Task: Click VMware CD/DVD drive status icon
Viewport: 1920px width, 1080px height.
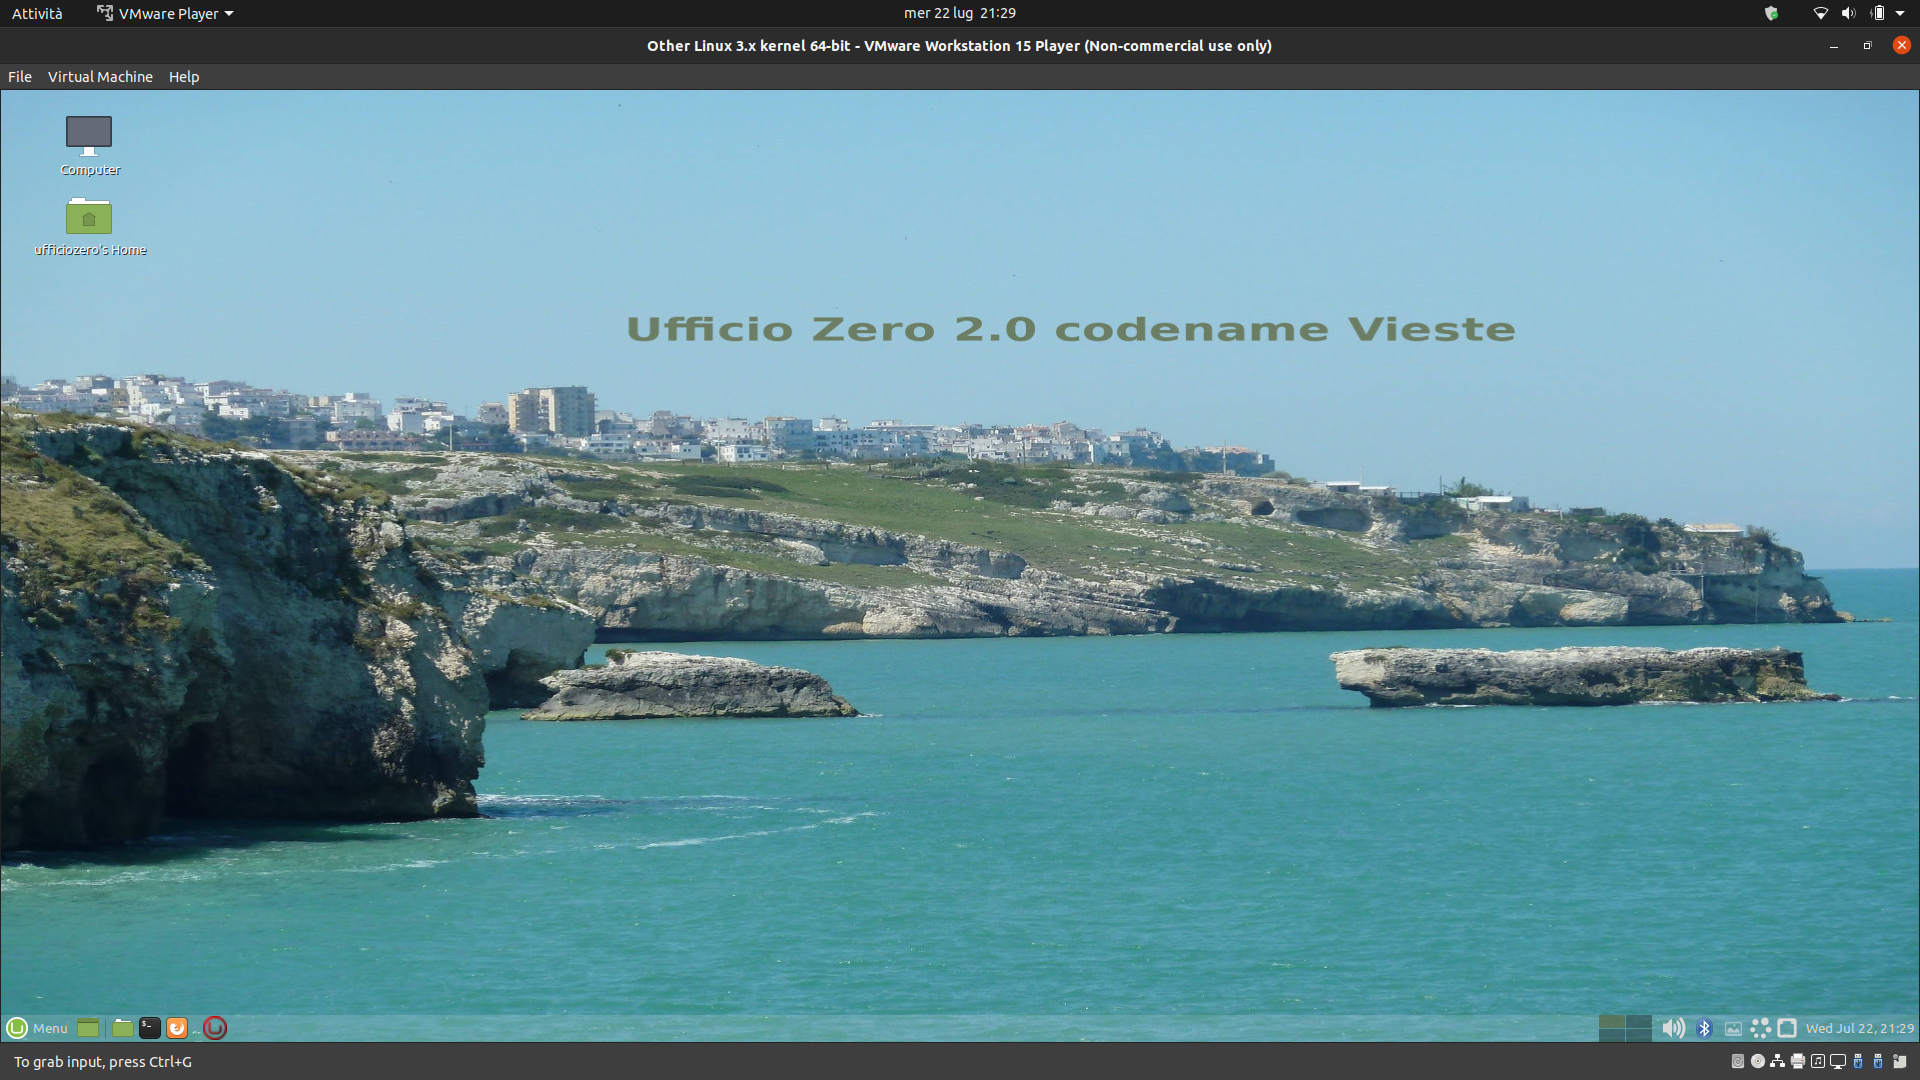Action: tap(1758, 1061)
